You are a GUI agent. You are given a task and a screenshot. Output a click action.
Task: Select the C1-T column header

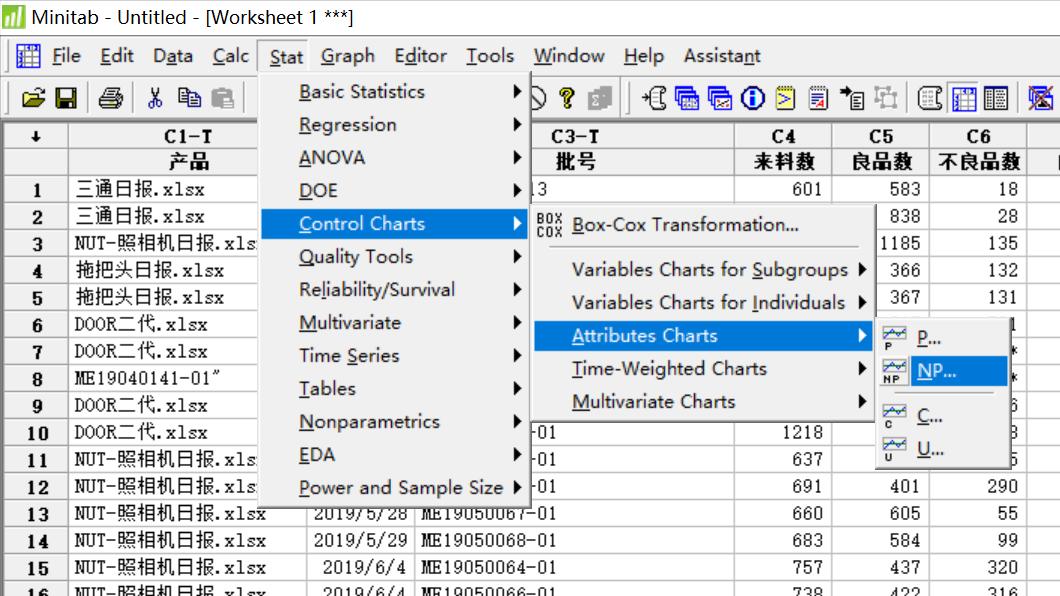[x=187, y=136]
